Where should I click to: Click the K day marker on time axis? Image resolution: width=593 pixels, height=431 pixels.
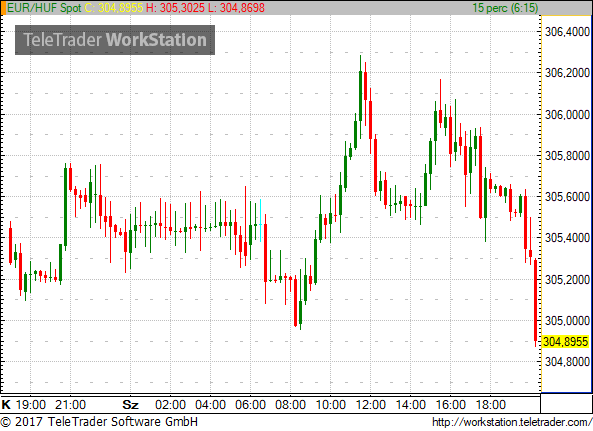click(x=6, y=405)
